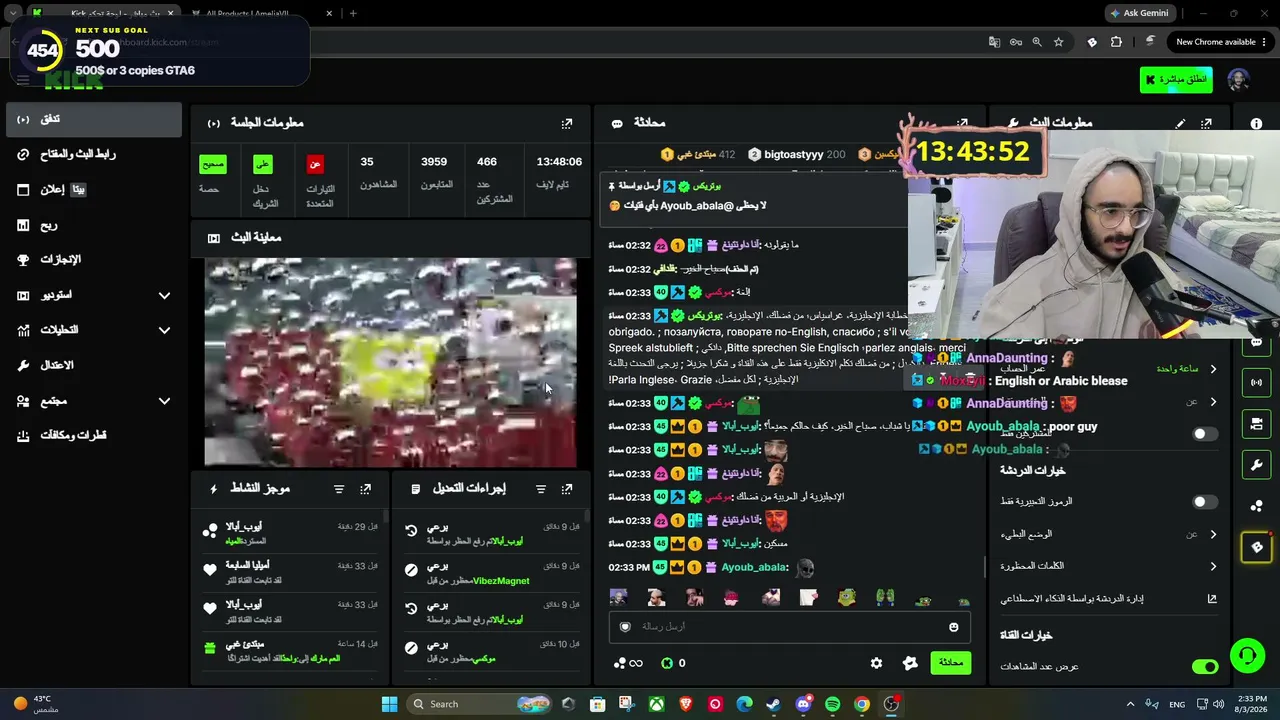
Task: Click the info circle icon at top right
Action: tap(1256, 123)
